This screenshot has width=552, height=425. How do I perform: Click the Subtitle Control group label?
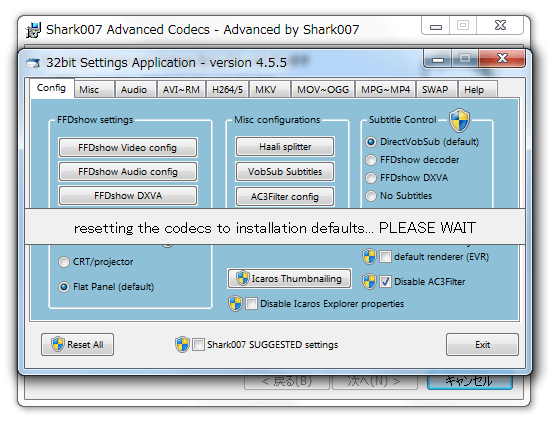[402, 120]
